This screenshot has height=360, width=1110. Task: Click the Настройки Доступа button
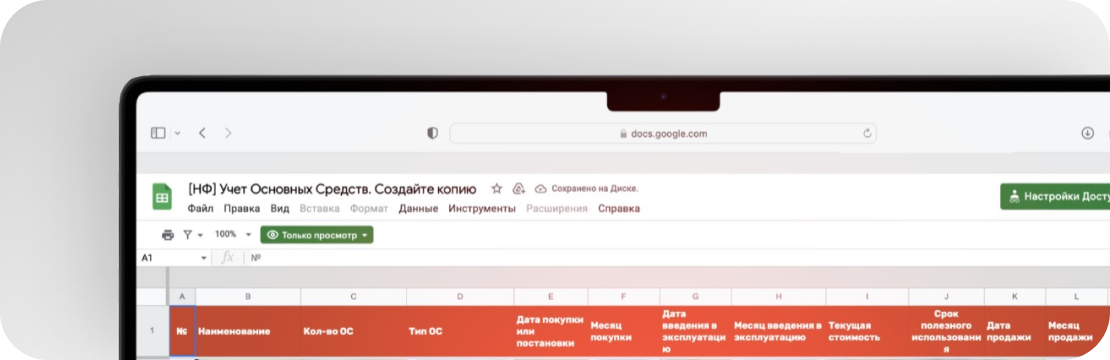click(x=1055, y=197)
